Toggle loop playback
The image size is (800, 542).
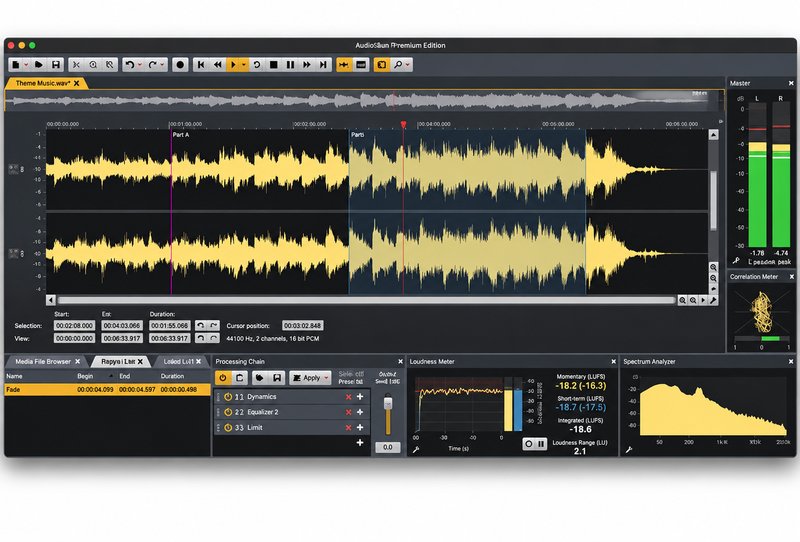coord(257,65)
